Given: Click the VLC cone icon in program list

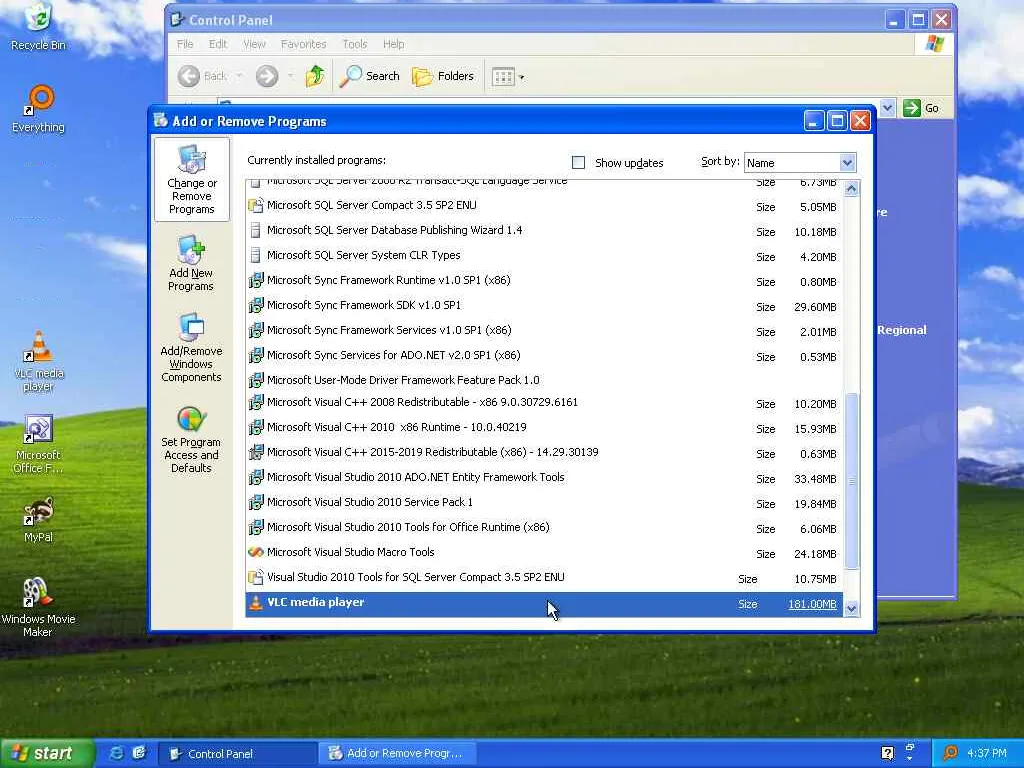Looking at the screenshot, I should point(256,603).
